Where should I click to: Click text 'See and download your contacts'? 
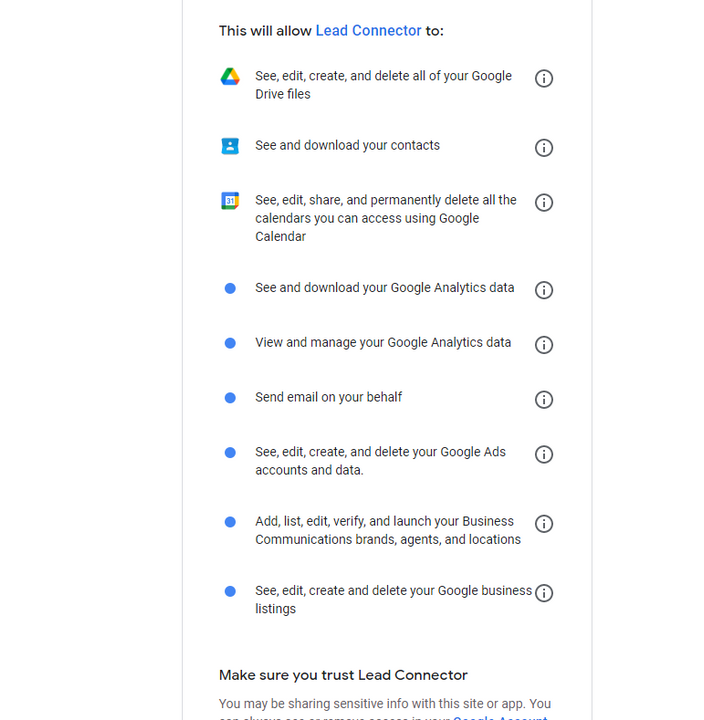point(347,145)
